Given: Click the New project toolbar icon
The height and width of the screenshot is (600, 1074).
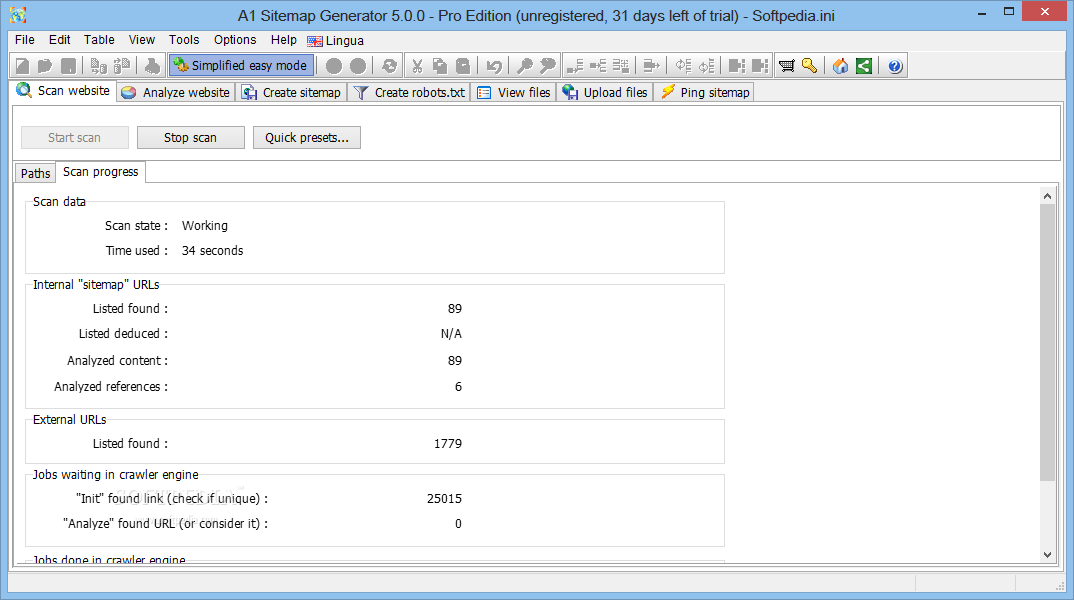Looking at the screenshot, I should [23, 66].
